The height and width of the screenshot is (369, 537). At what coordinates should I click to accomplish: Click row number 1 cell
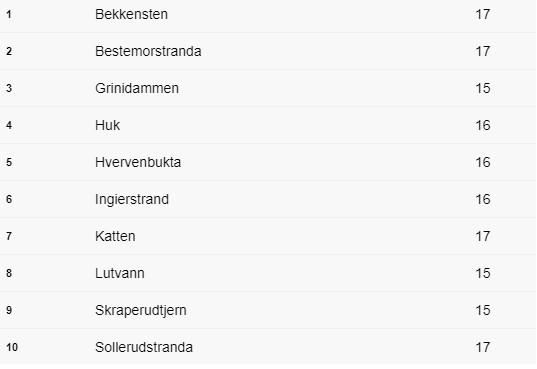pos(9,14)
